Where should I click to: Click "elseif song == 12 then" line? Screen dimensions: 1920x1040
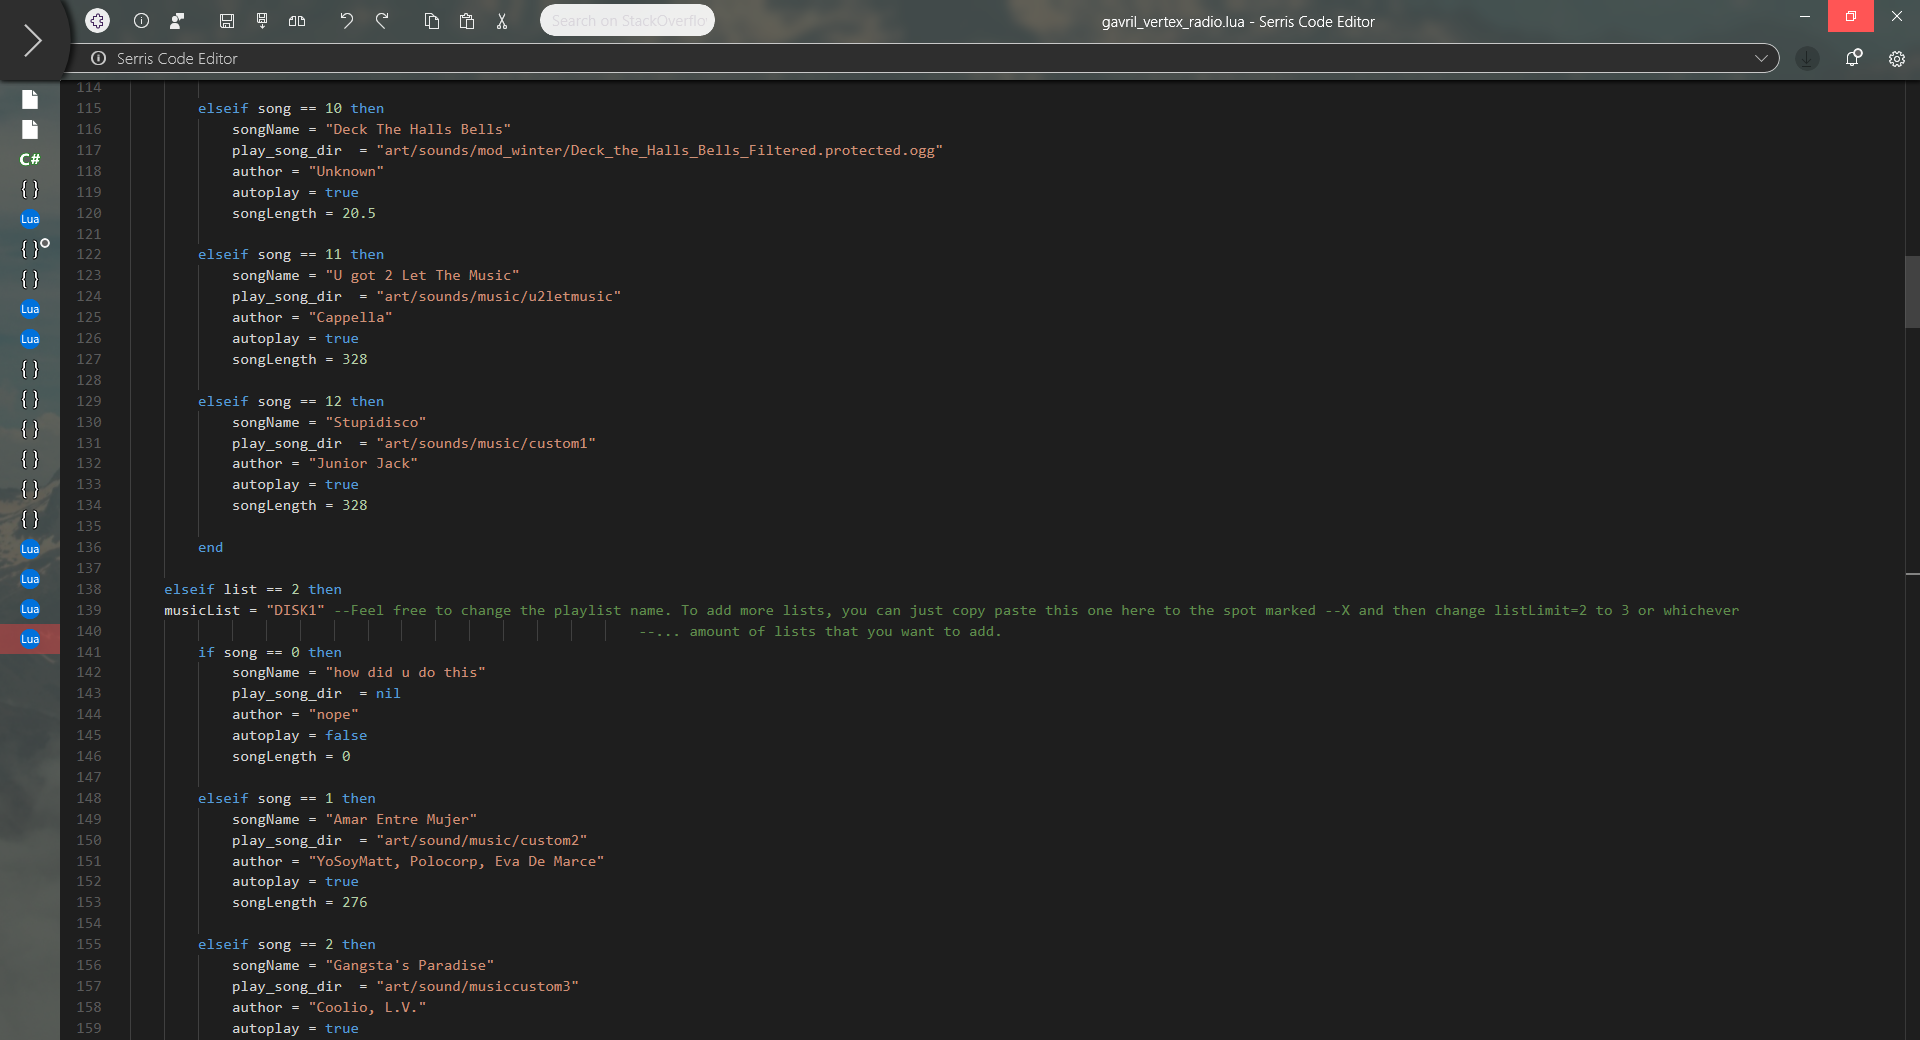[291, 401]
